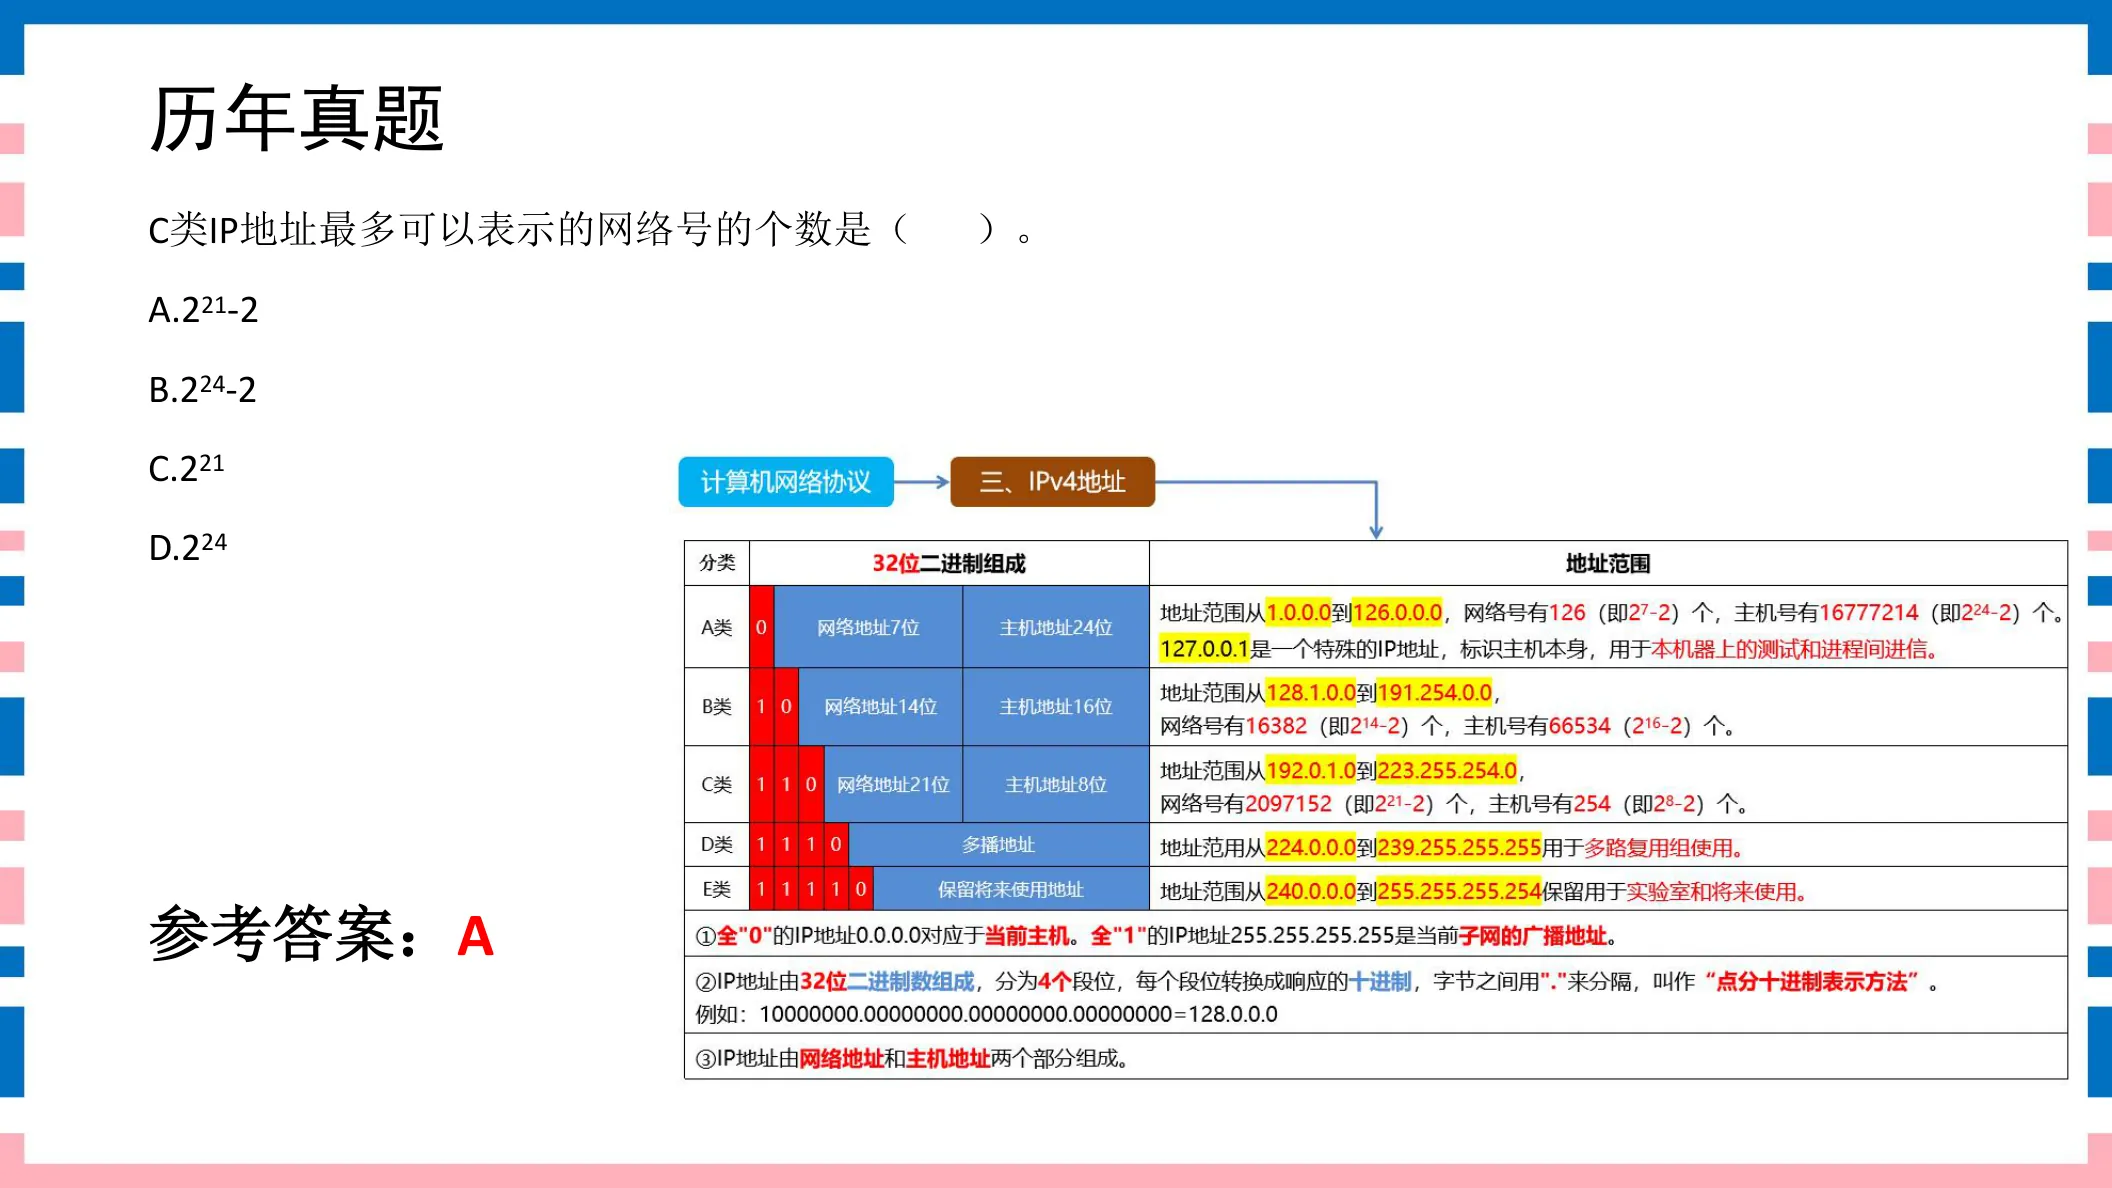The height and width of the screenshot is (1188, 2112).
Task: Click the 计算机网络协议 blue box
Action: pos(786,482)
